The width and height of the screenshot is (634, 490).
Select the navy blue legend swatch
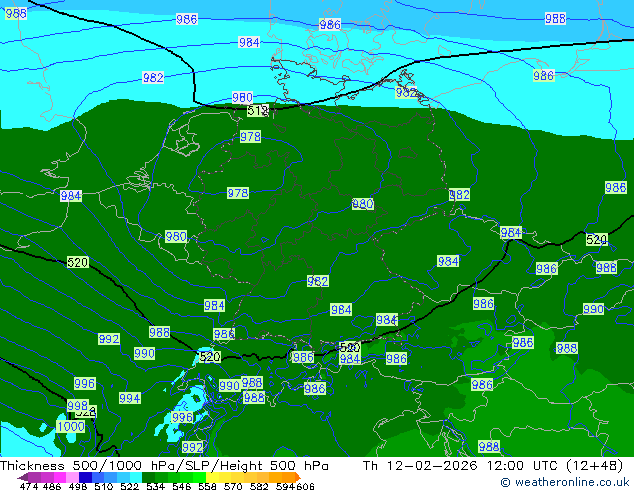(85, 477)
